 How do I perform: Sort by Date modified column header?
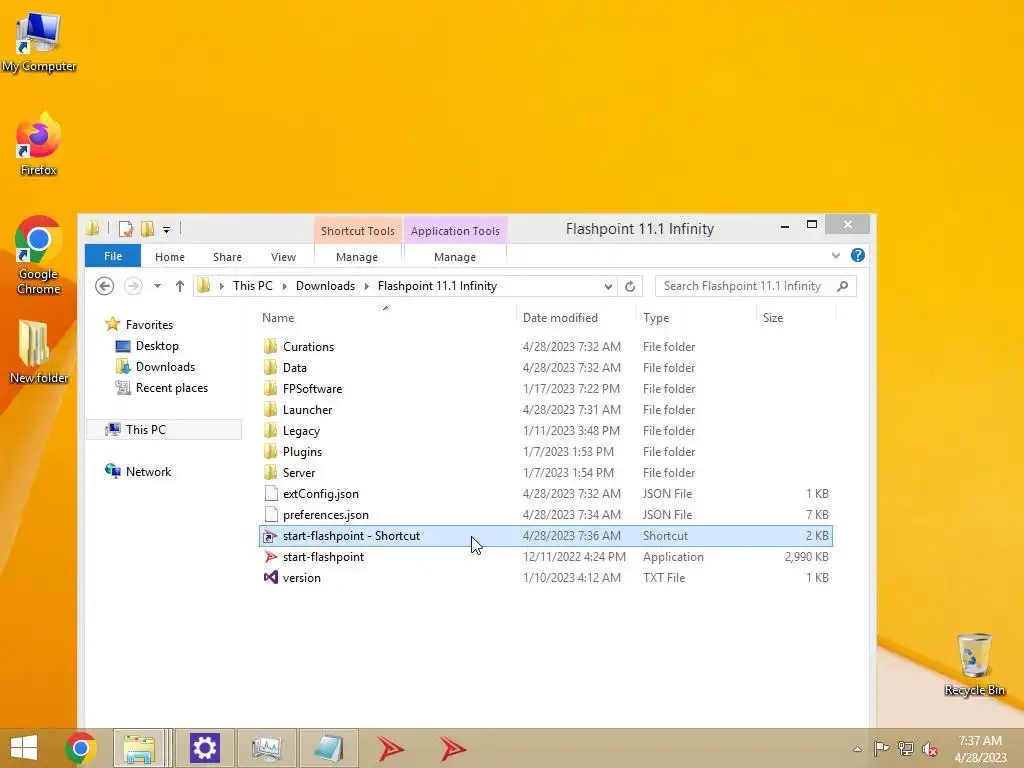(x=575, y=317)
